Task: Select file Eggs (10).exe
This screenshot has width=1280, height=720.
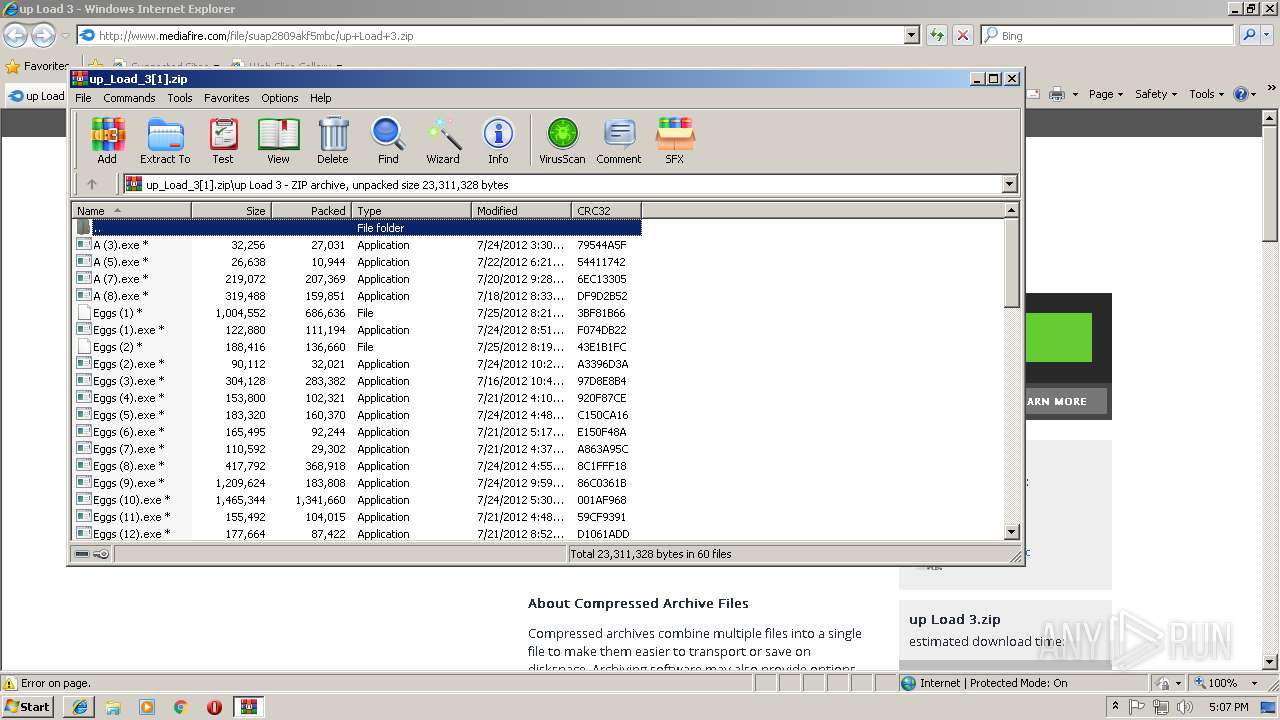Action: (357, 500)
